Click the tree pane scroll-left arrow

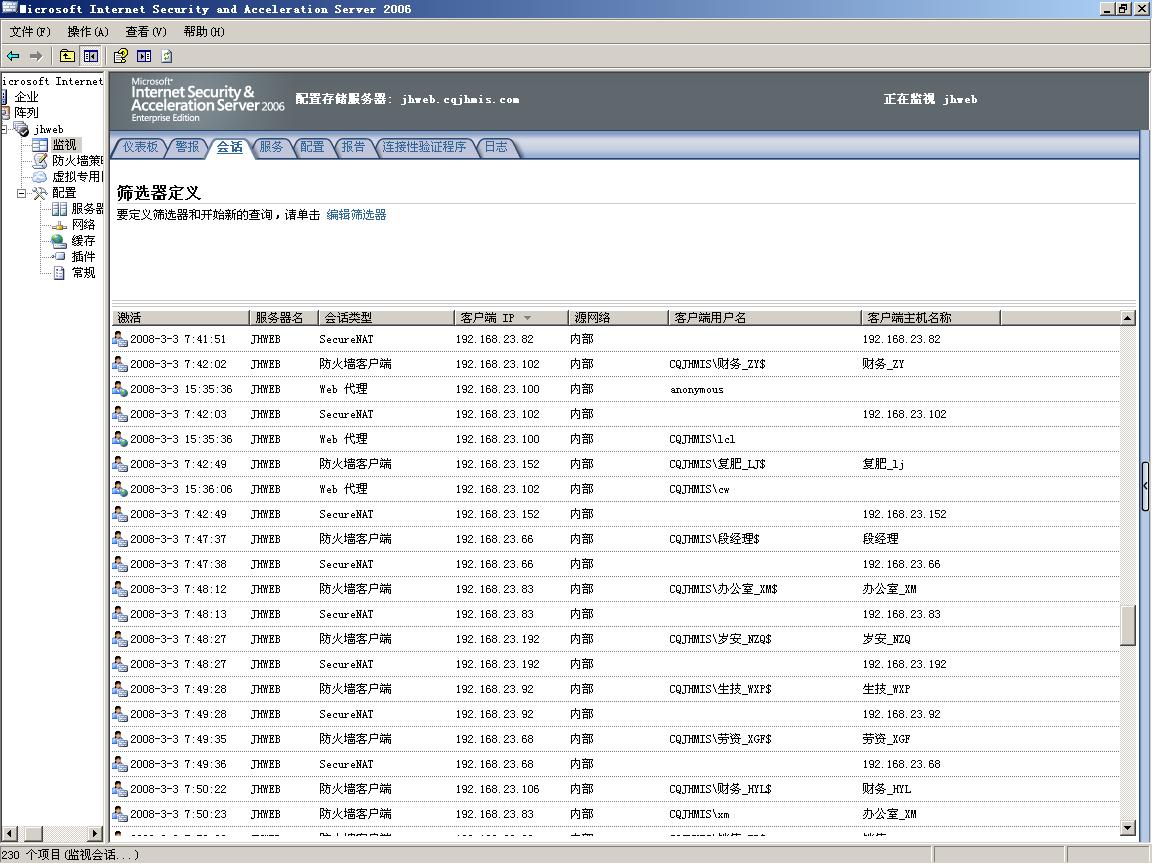coord(10,834)
